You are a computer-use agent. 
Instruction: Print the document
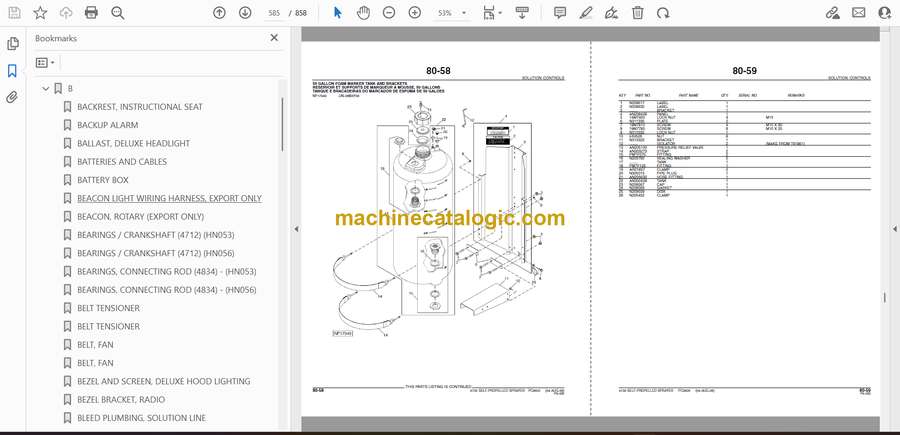click(91, 13)
